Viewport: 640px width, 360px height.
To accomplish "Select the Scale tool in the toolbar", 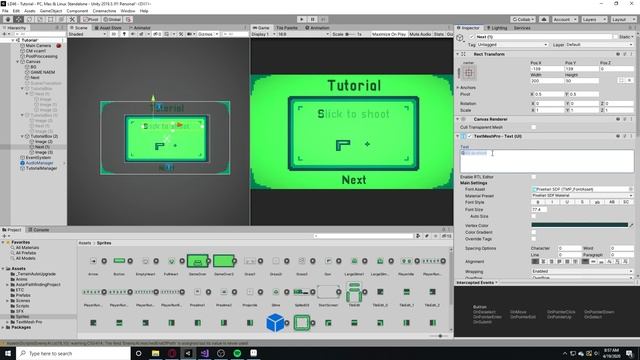I will coord(40,19).
